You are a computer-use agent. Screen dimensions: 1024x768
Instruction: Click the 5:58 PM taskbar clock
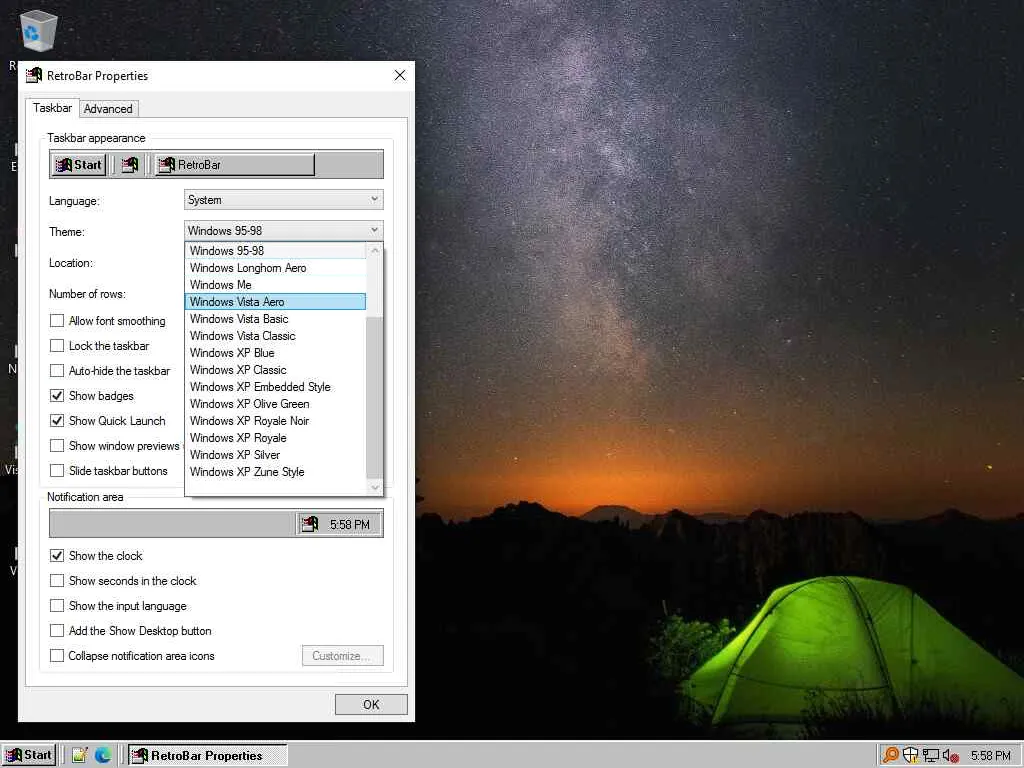pyautogui.click(x=990, y=756)
